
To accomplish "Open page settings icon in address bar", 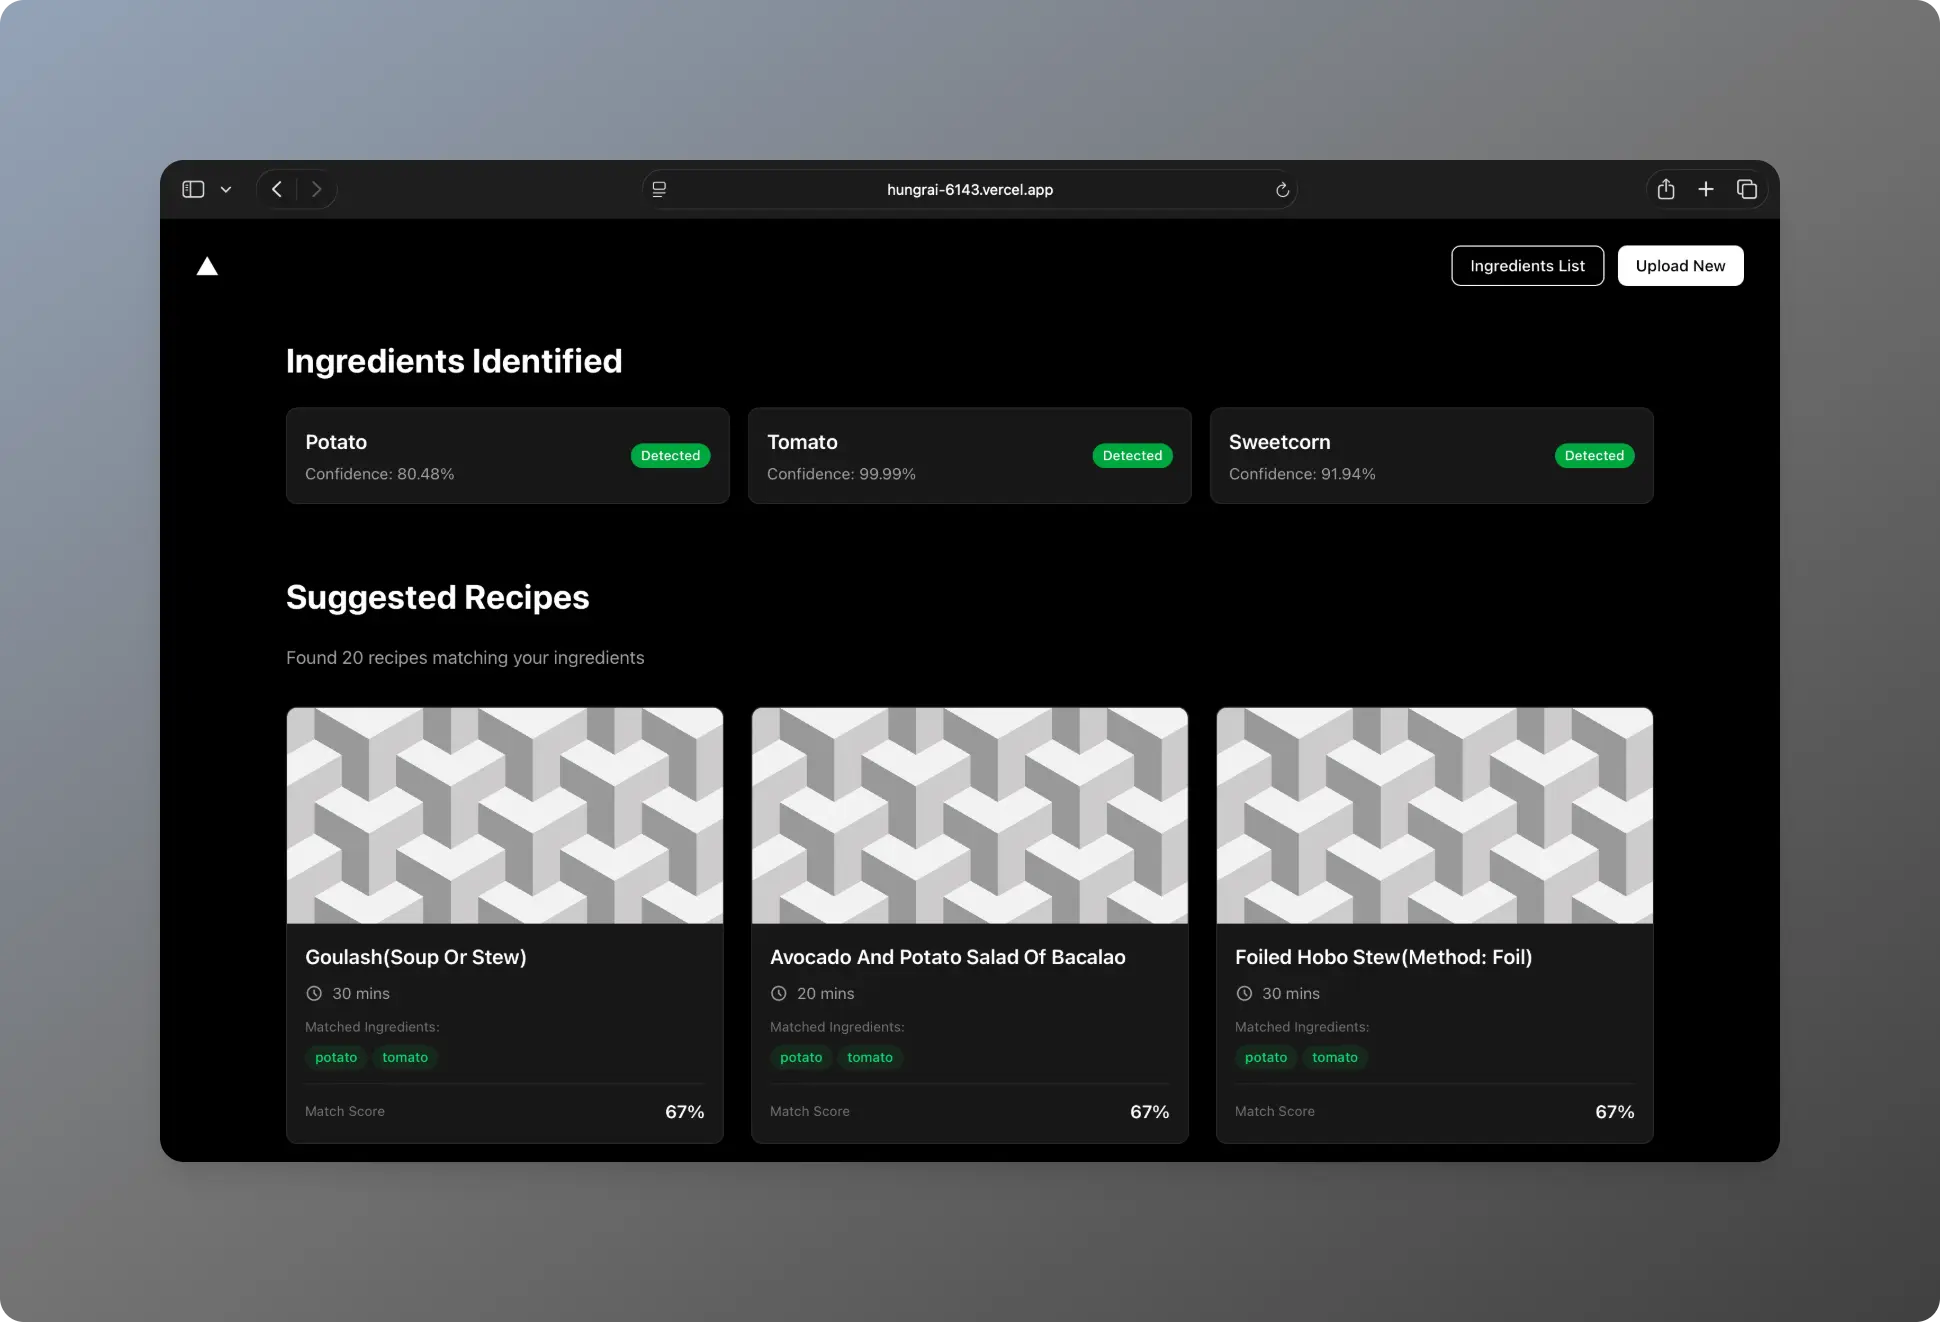I will tap(659, 190).
